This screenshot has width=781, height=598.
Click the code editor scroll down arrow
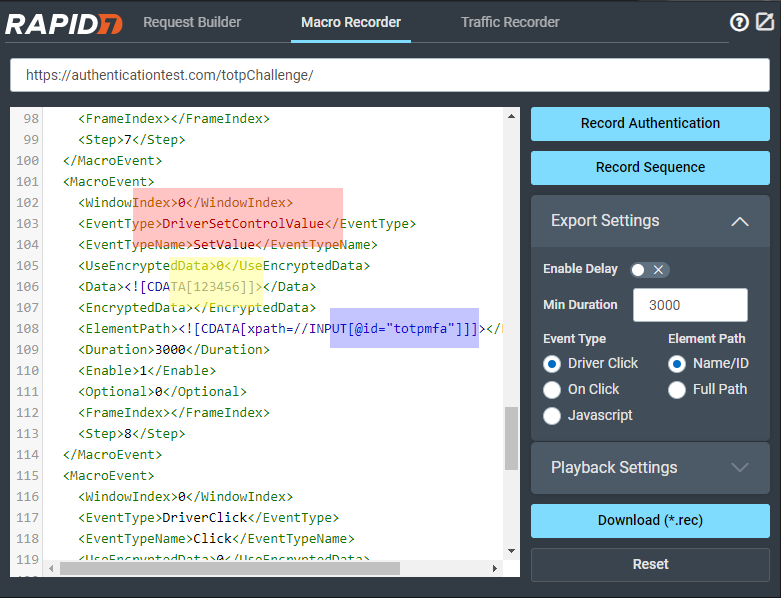(511, 551)
